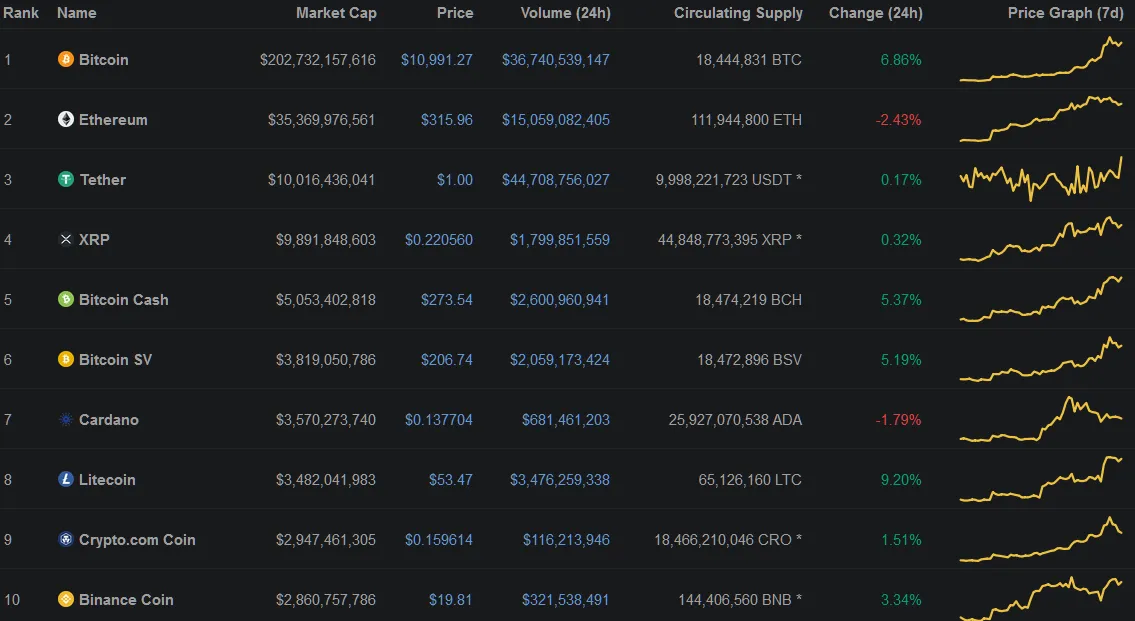Screen dimensions: 1135x621
Task: Click Cardano change -1.79%
Action: [x=898, y=421]
